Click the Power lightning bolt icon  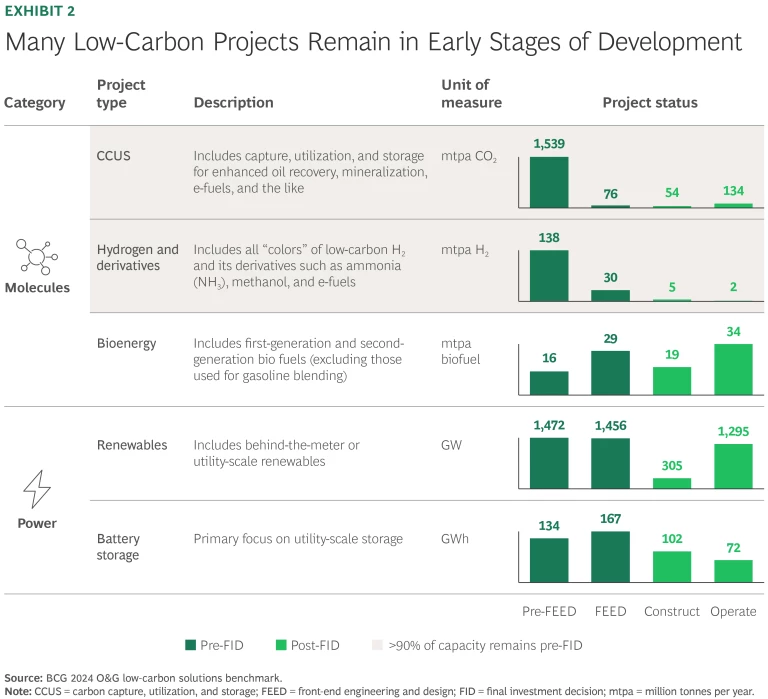click(36, 489)
